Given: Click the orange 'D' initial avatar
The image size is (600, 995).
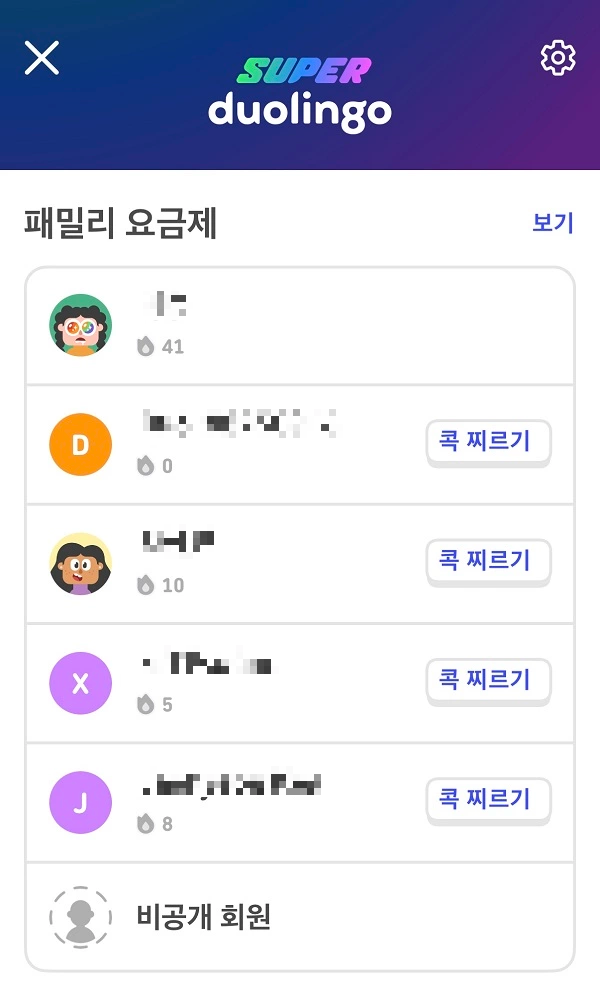Looking at the screenshot, I should (80, 444).
